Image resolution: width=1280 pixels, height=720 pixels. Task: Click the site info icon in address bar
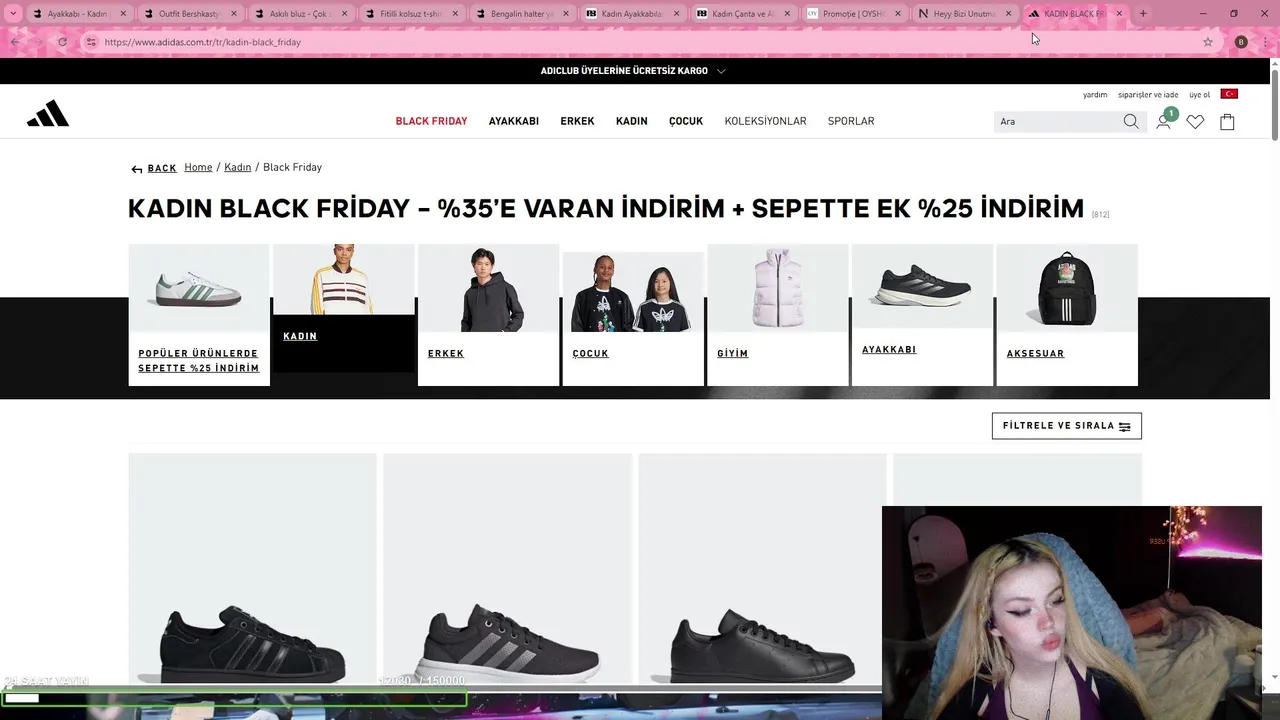[91, 42]
